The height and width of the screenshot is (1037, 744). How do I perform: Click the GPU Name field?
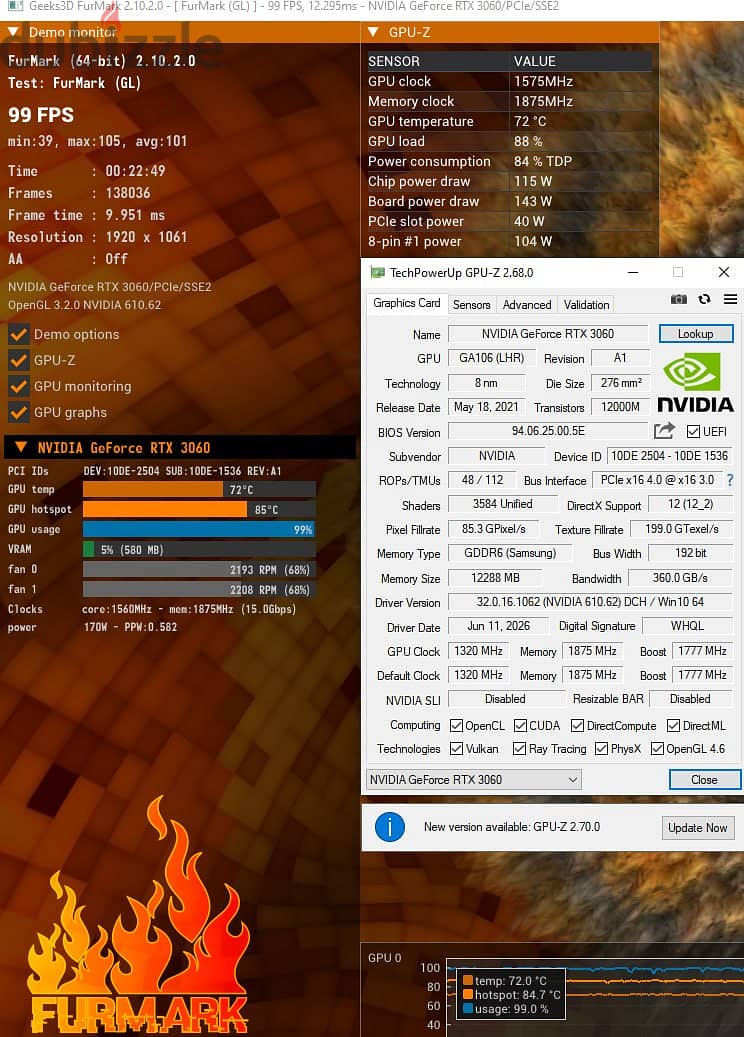coord(548,333)
